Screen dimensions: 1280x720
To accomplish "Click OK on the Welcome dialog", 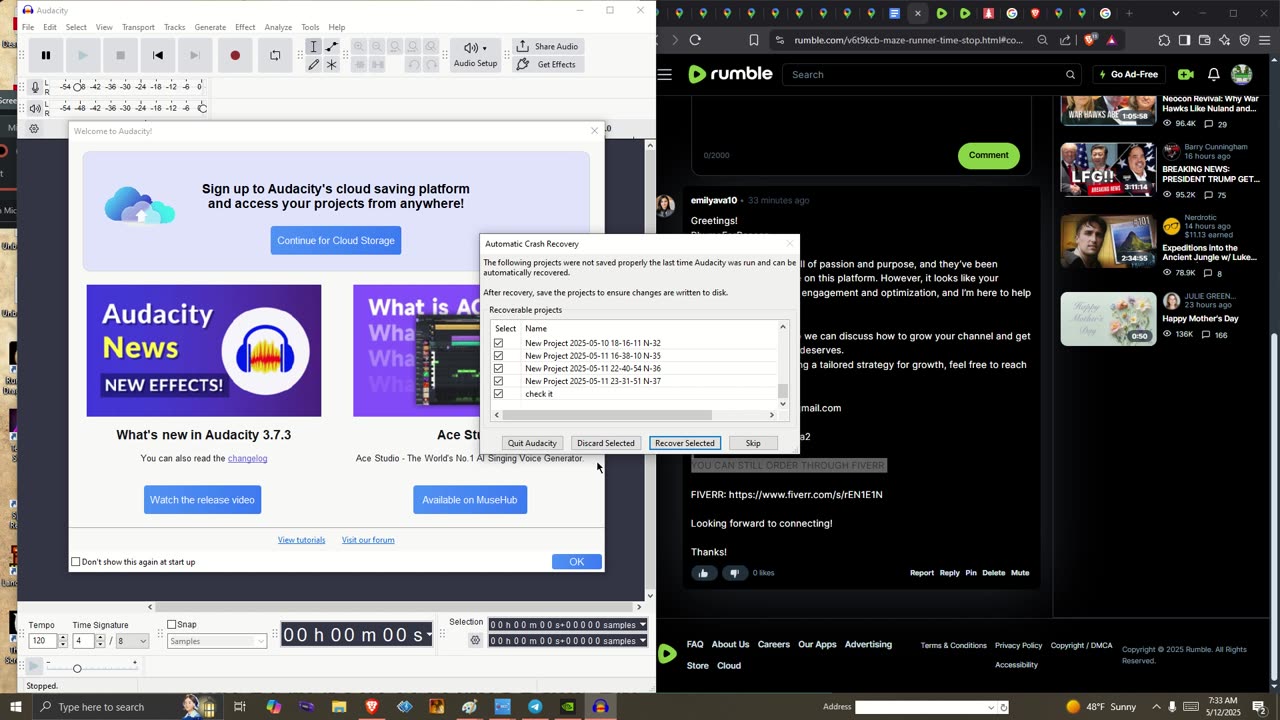I will point(577,562).
